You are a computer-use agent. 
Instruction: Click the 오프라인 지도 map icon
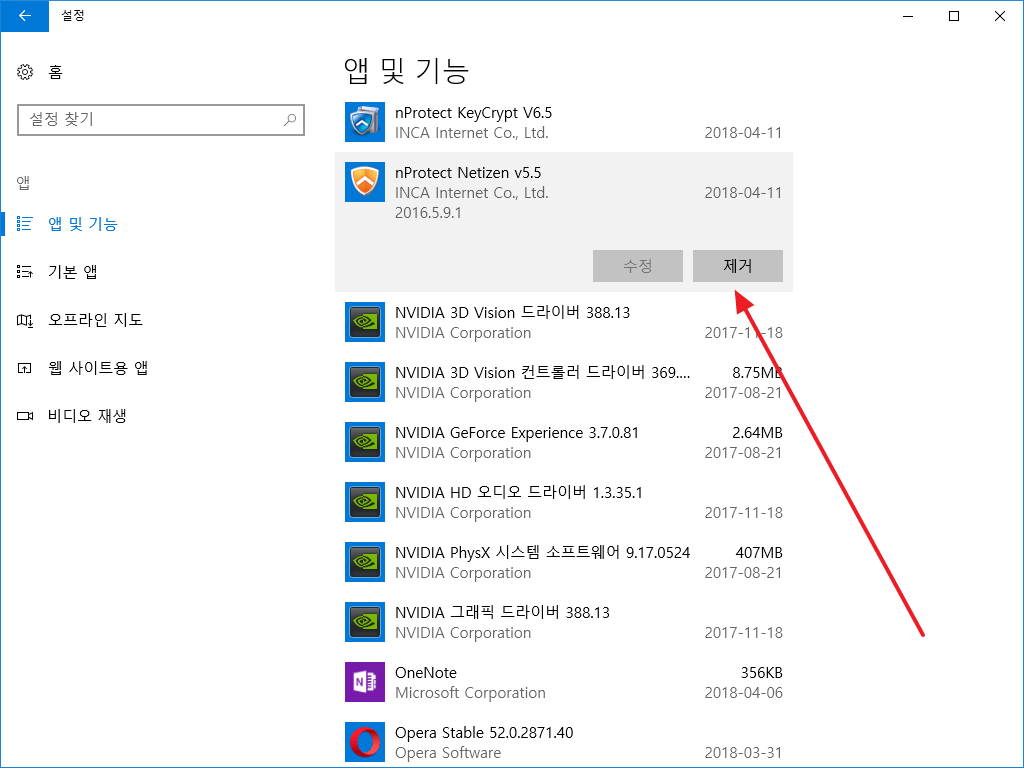point(25,320)
